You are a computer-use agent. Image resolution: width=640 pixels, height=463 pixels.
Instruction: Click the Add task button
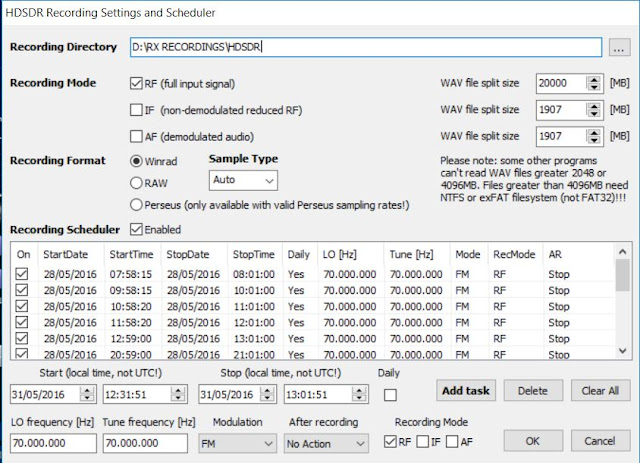[x=466, y=391]
